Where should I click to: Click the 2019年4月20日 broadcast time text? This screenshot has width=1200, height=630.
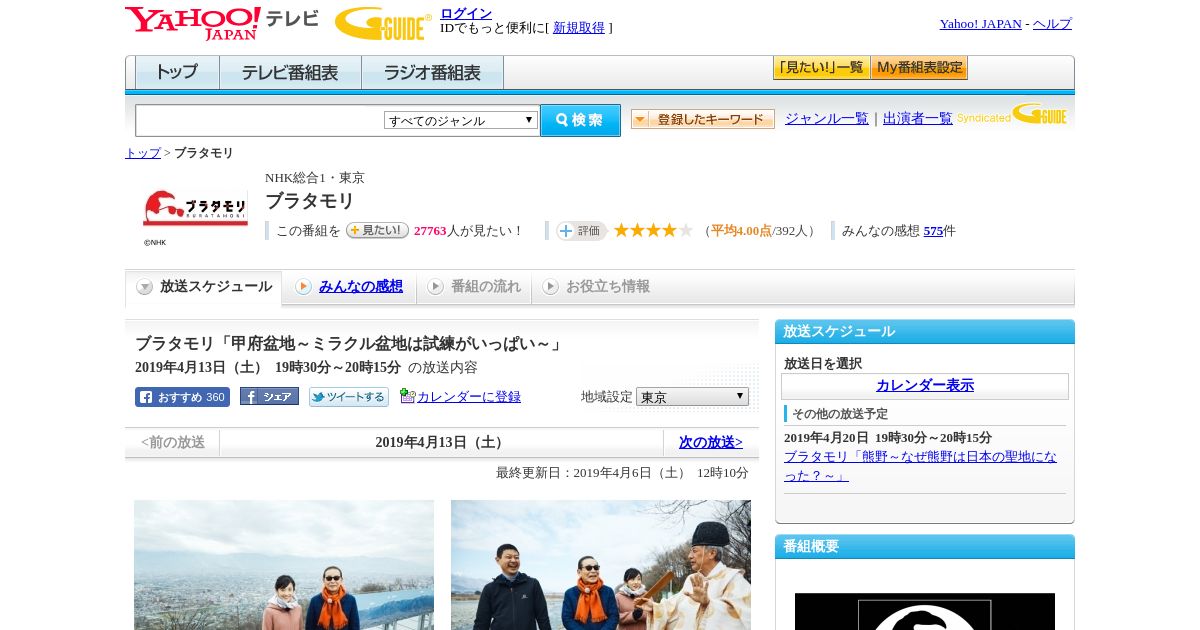(x=888, y=438)
